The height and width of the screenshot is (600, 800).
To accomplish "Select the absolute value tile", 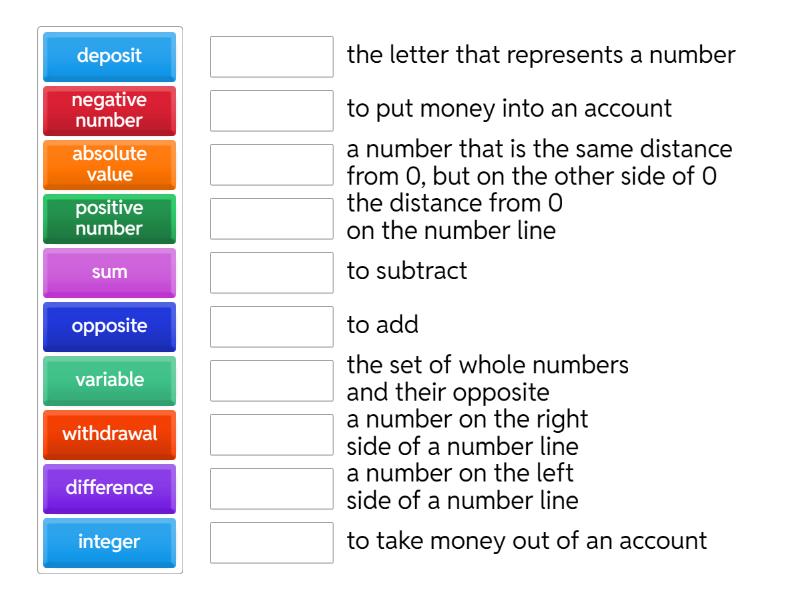I will 108,165.
